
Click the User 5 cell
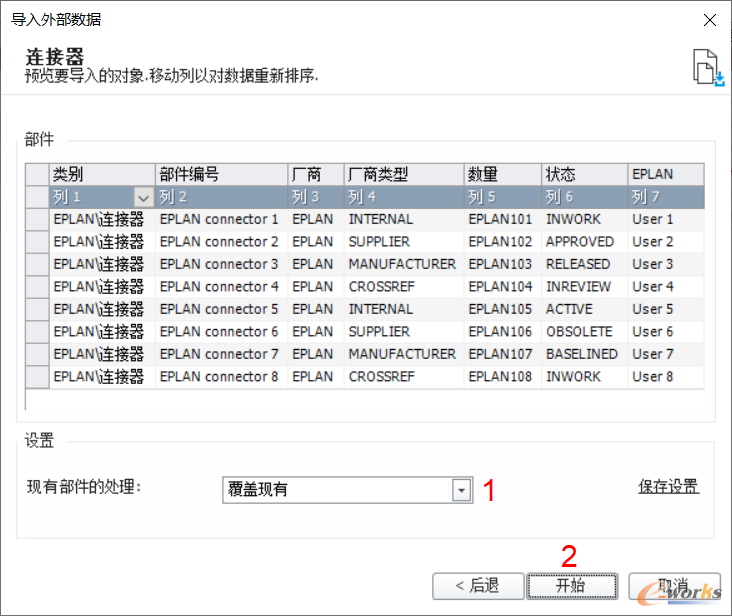click(666, 309)
